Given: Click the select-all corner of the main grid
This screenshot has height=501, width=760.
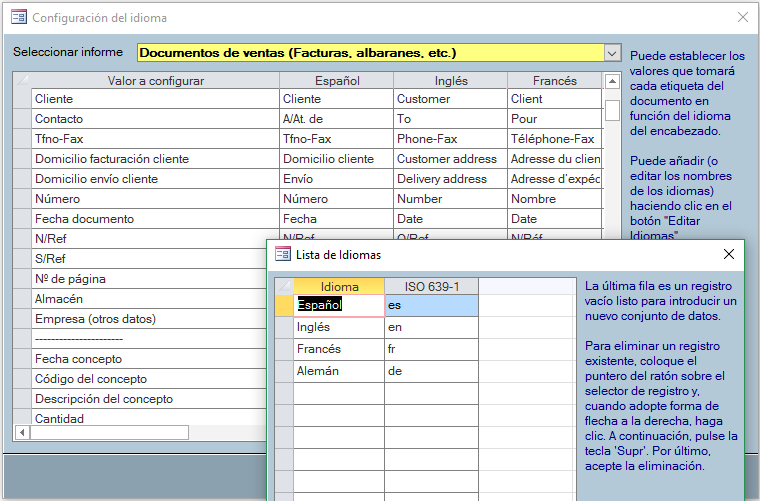Looking at the screenshot, I should (x=22, y=81).
